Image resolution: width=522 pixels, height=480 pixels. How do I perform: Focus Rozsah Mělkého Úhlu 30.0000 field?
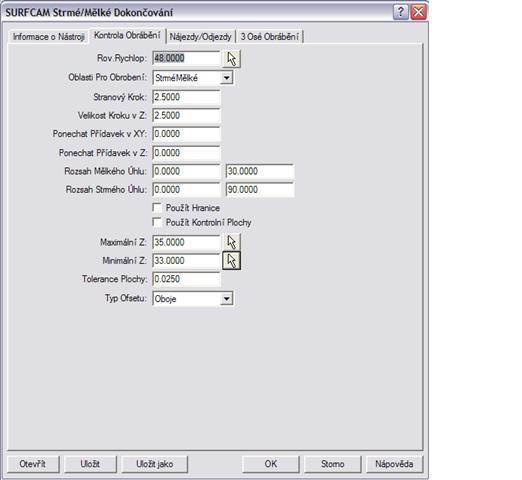click(260, 171)
